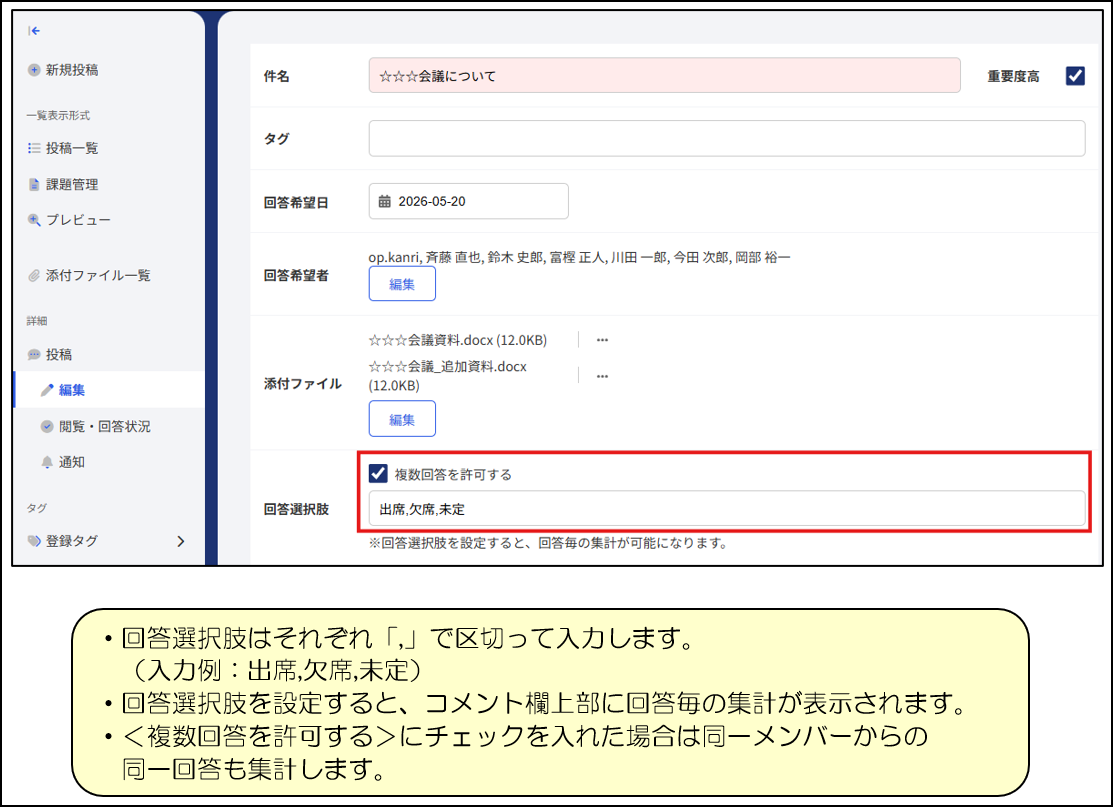The width and height of the screenshot is (1113, 807).
Task: Click the 件名 subject field
Action: coord(664,75)
